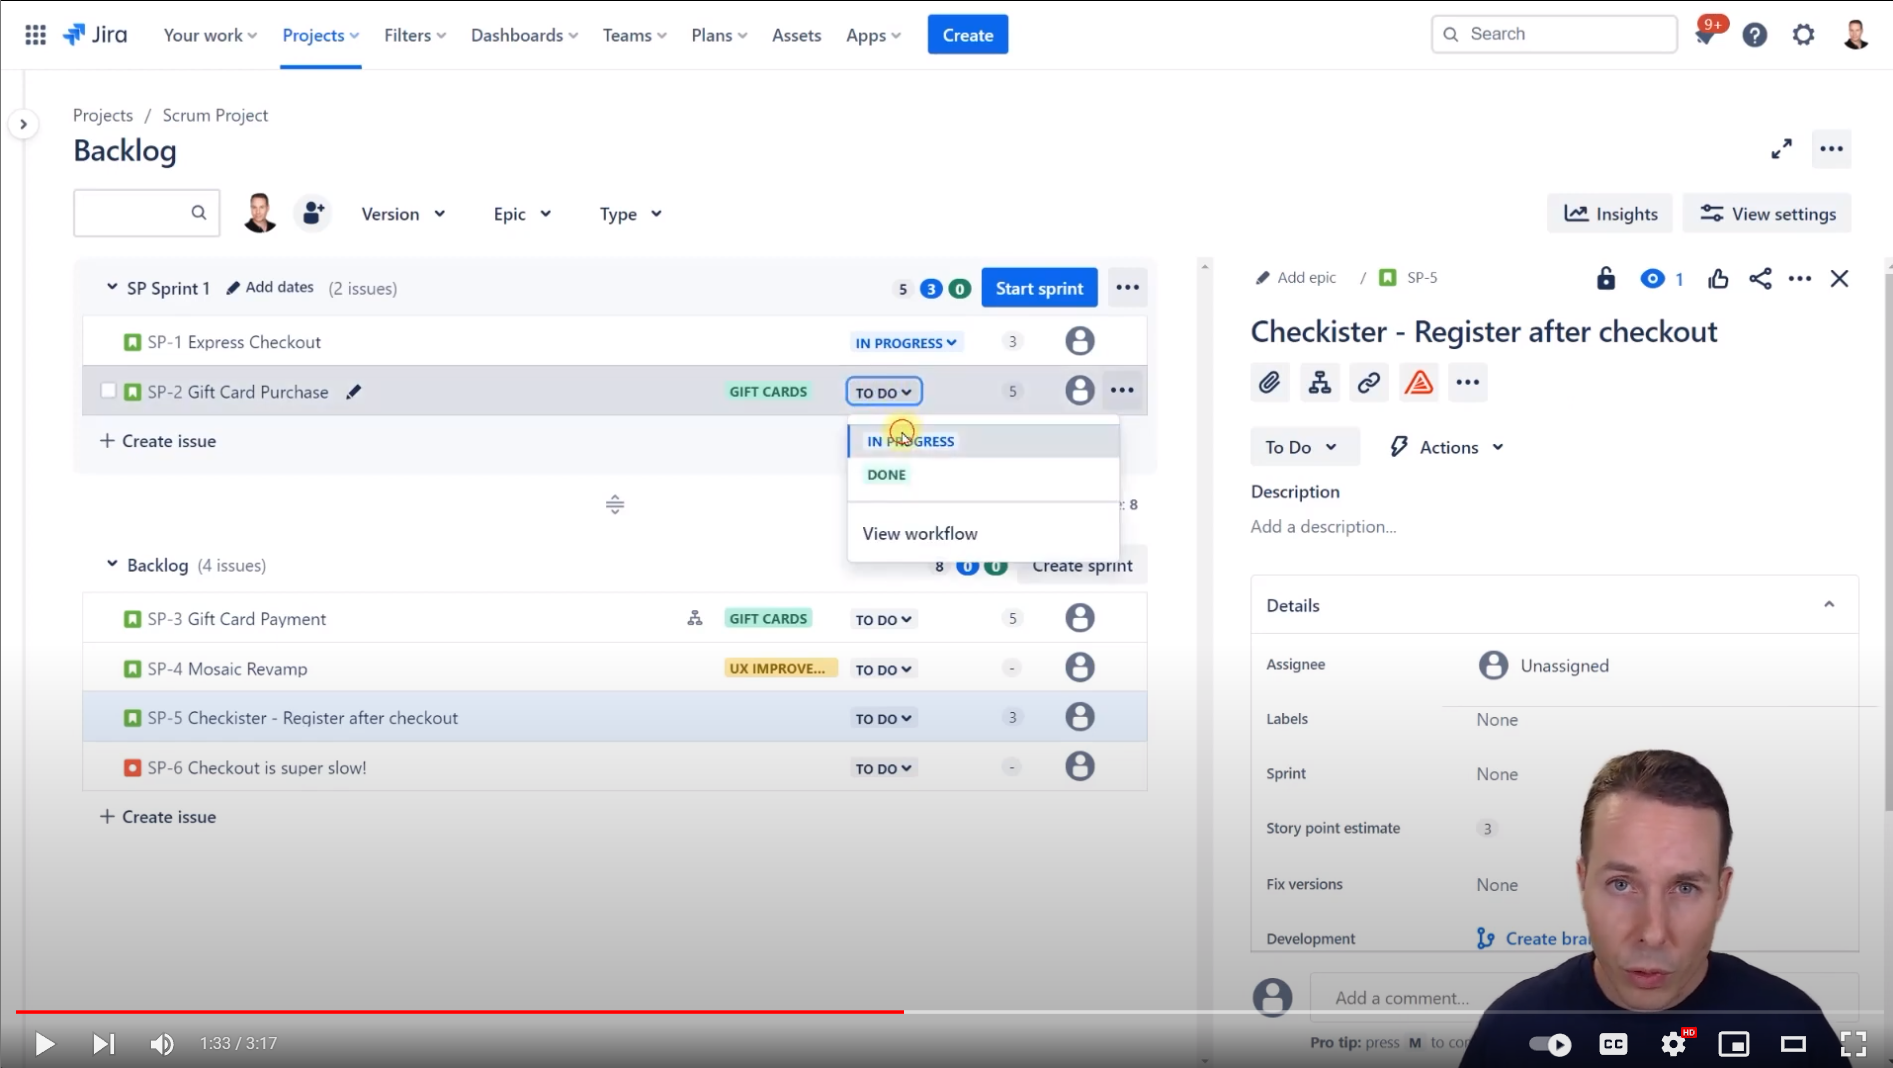
Task: Open the To Do status dropdown in issue panel
Action: pos(1303,447)
